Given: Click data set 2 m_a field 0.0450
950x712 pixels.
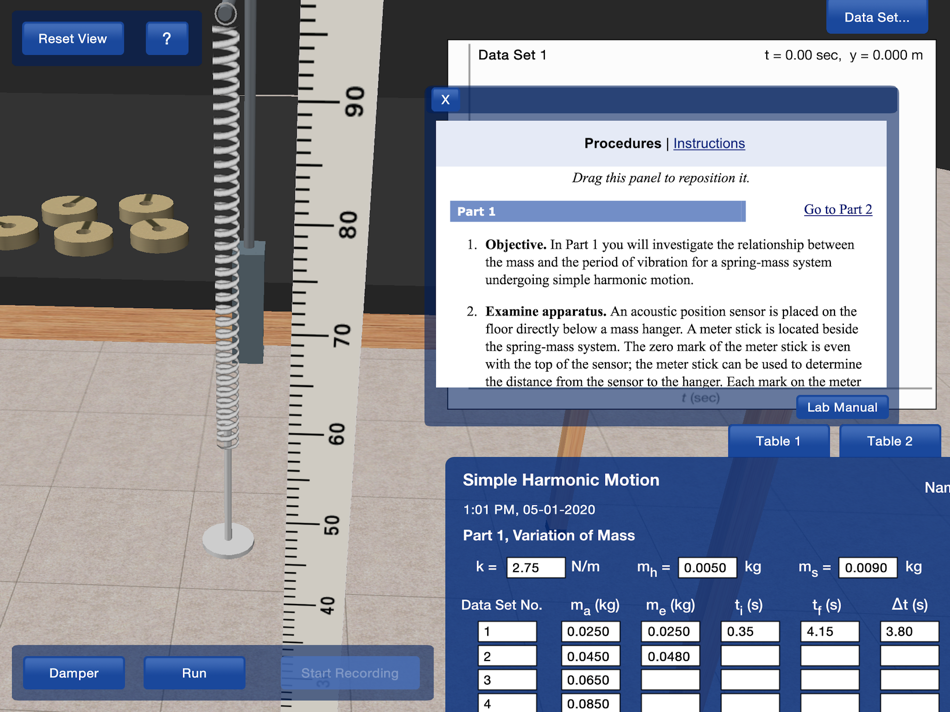Looking at the screenshot, I should [x=591, y=656].
